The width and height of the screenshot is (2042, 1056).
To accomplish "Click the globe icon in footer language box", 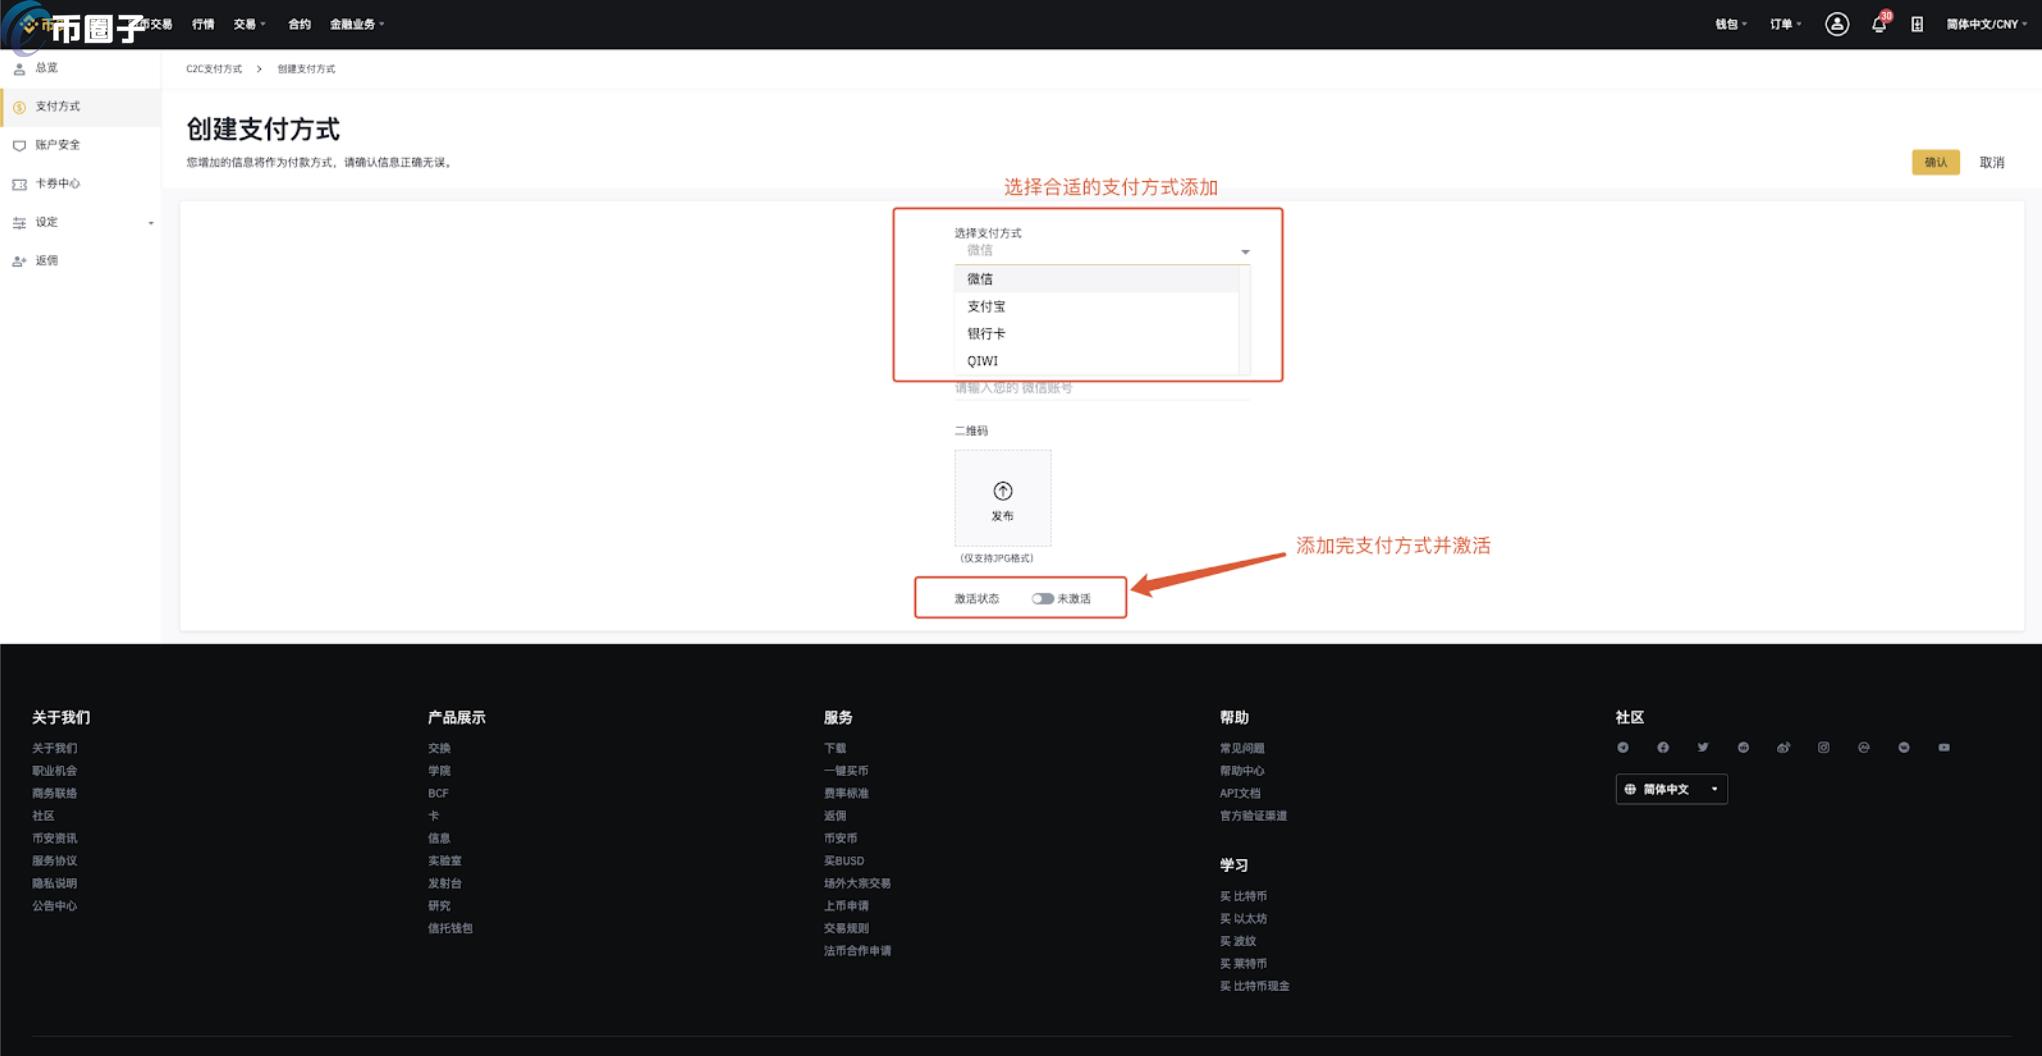I will 1630,789.
